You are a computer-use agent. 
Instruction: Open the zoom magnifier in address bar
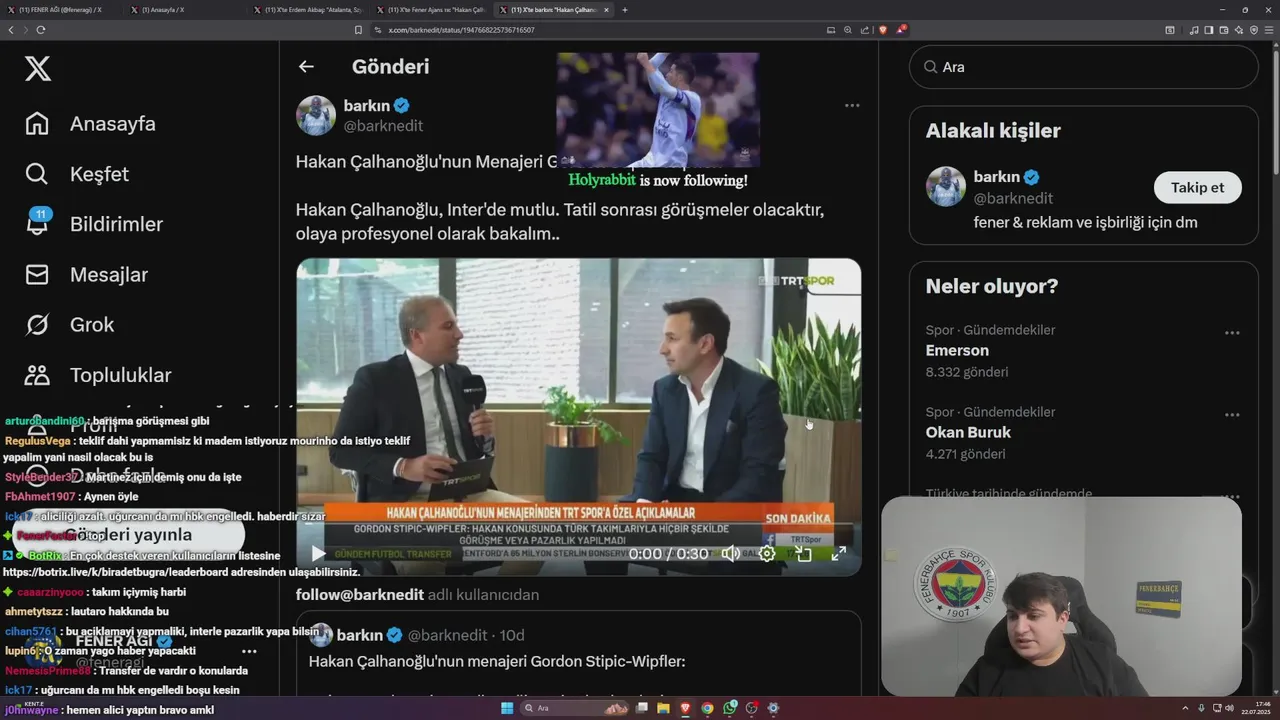pos(848,30)
